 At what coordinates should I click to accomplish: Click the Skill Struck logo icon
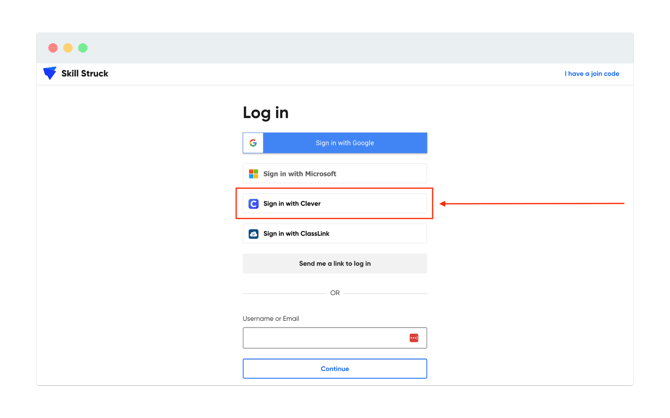click(x=50, y=73)
